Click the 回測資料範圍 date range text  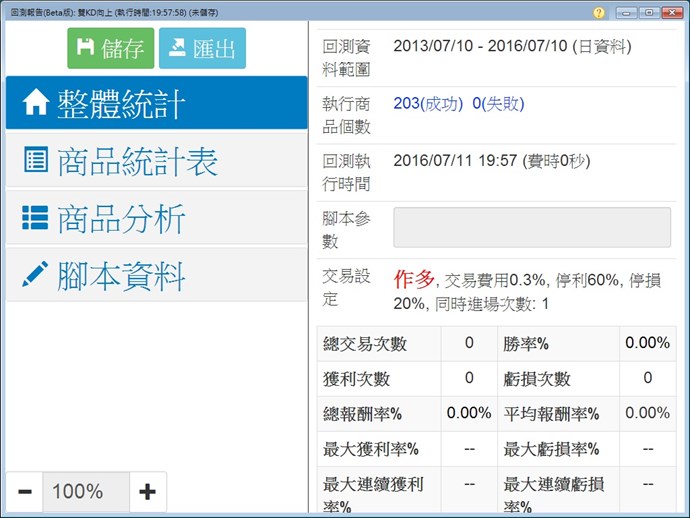512,46
